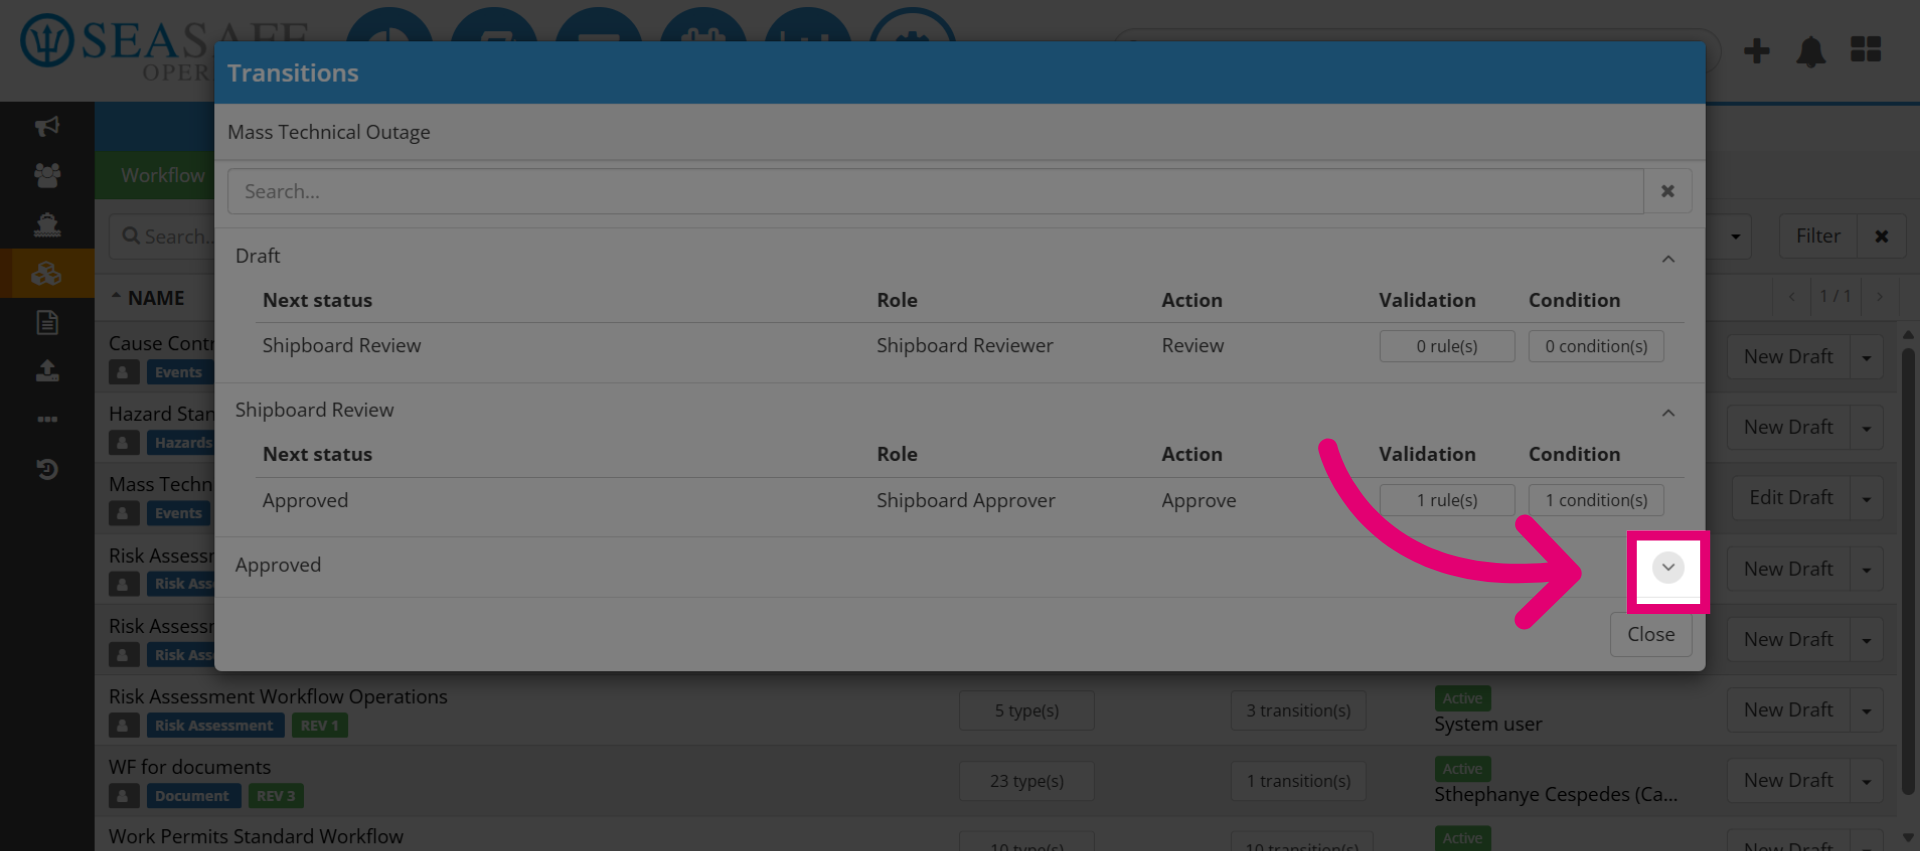Open 5 type(s) for Risk Assessment Workflow Operations
The image size is (1920, 851).
click(x=1026, y=710)
